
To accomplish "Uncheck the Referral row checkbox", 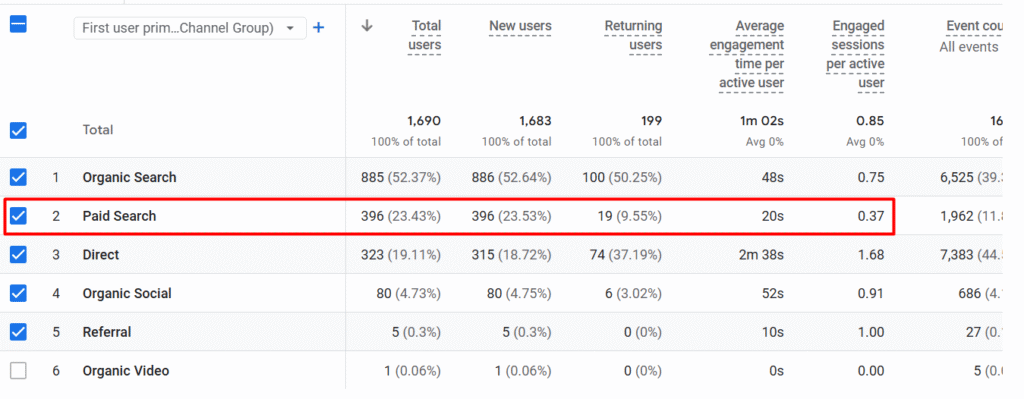I will click(x=18, y=332).
